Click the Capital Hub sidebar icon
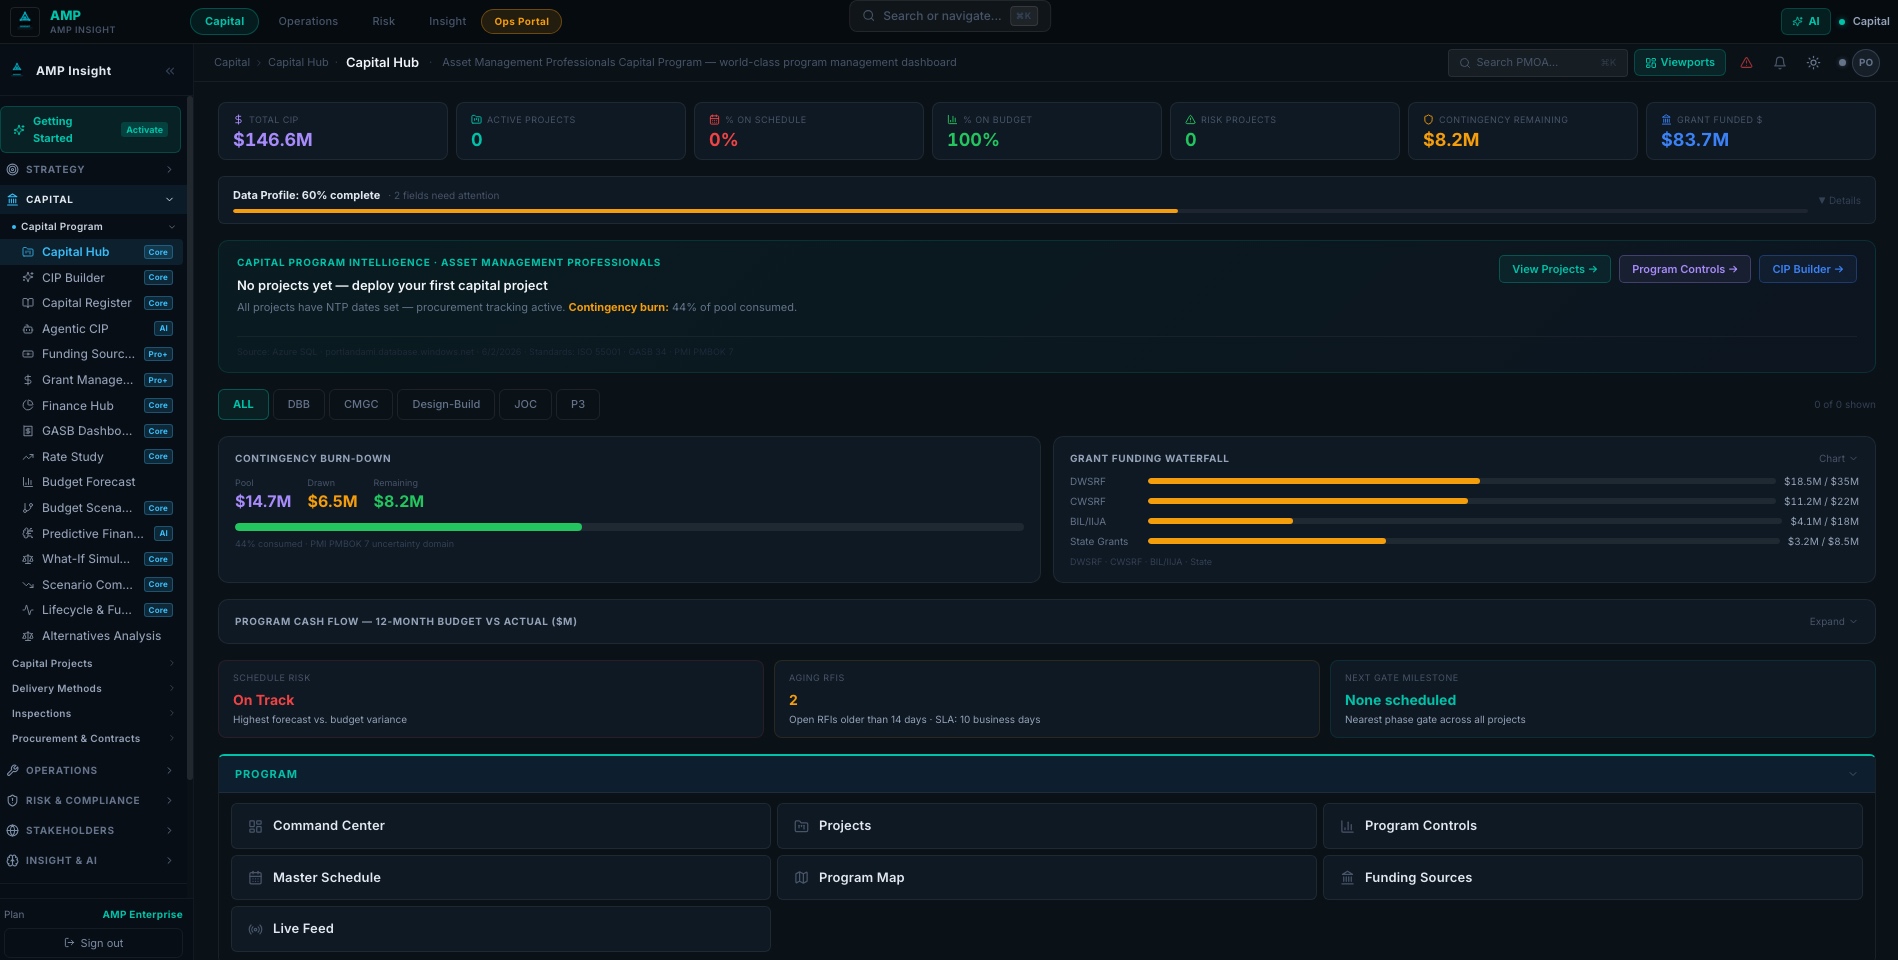The height and width of the screenshot is (960, 1898). [x=28, y=252]
